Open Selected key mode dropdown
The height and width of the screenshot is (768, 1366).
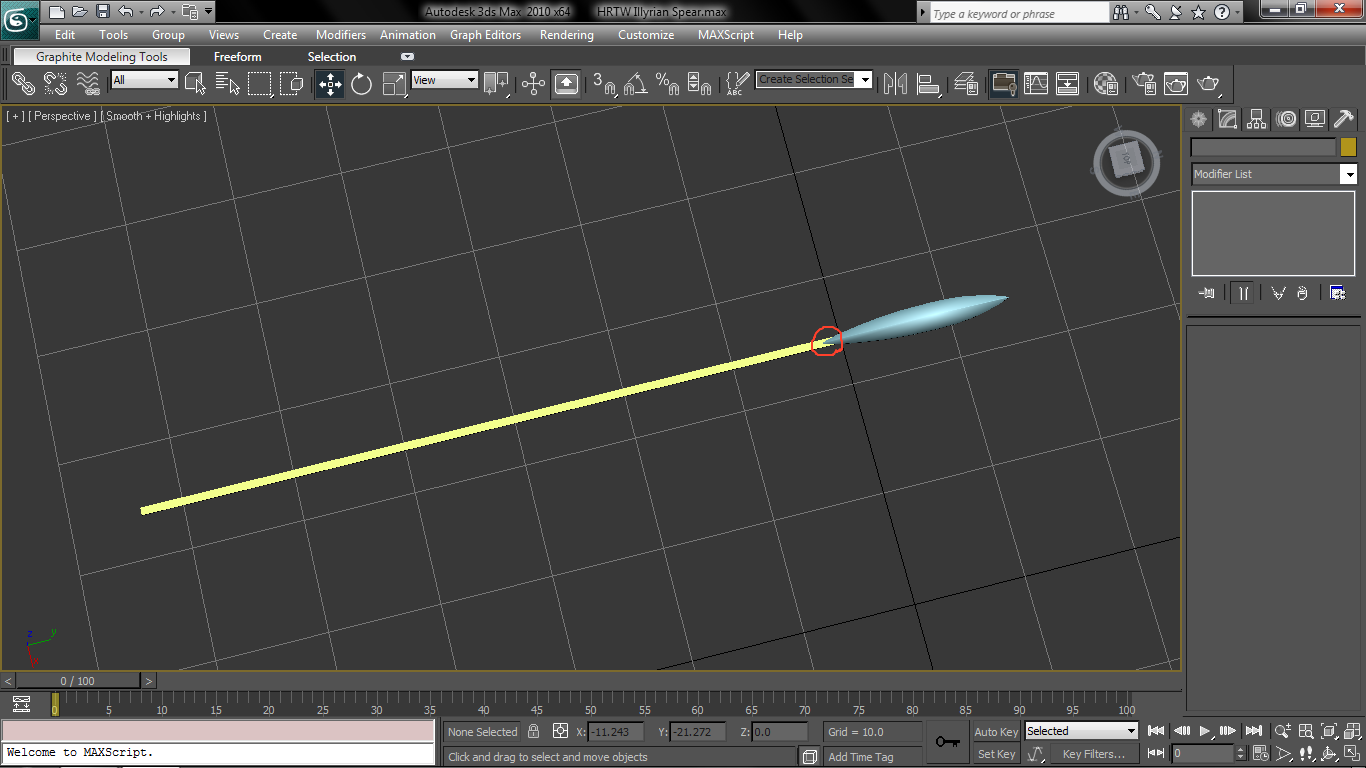coord(1081,731)
